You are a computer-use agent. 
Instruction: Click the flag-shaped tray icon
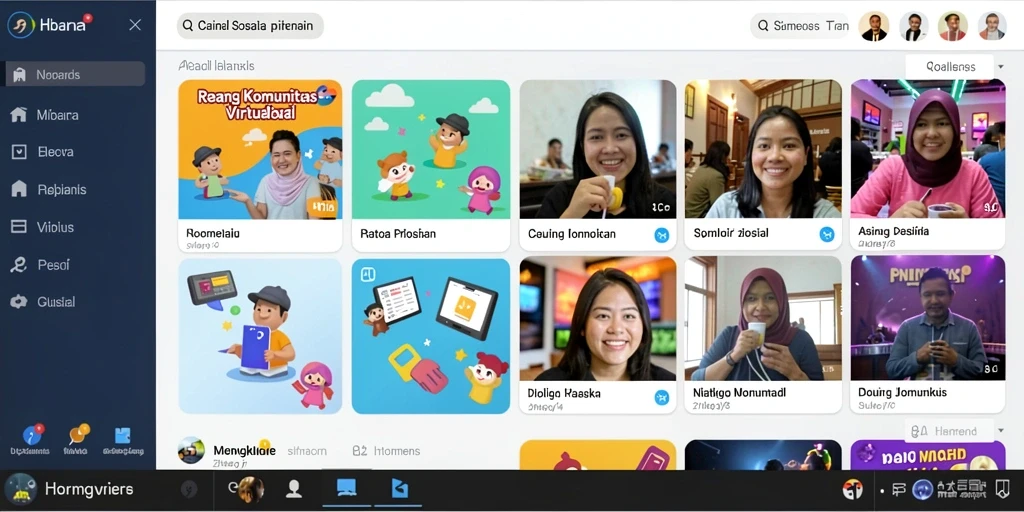(899, 489)
